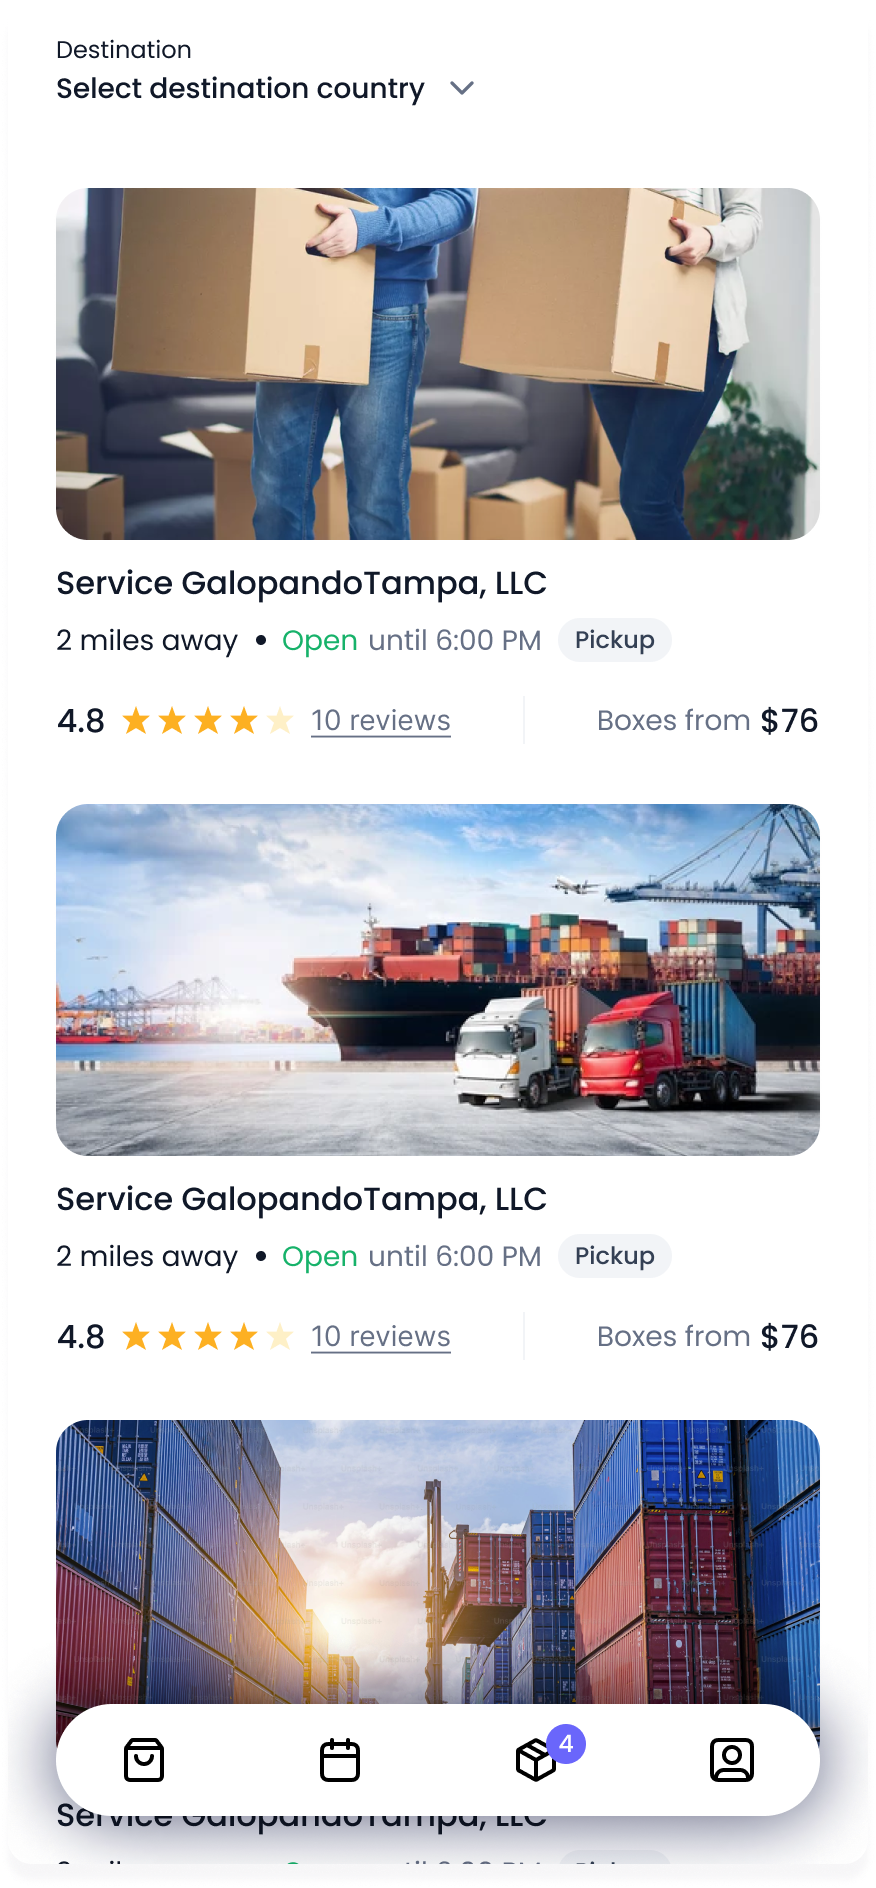Open the shopping bag tab
The height and width of the screenshot is (1888, 876).
pos(144,1760)
